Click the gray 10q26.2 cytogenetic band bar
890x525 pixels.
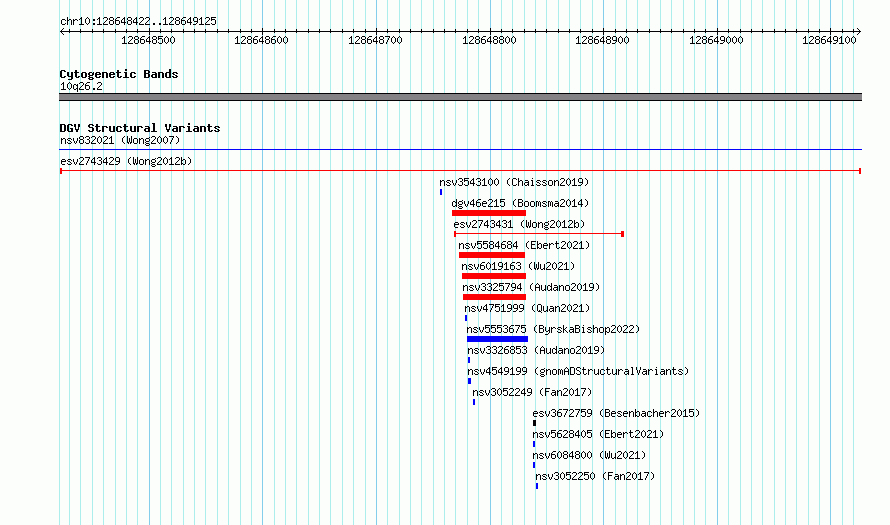(460, 97)
